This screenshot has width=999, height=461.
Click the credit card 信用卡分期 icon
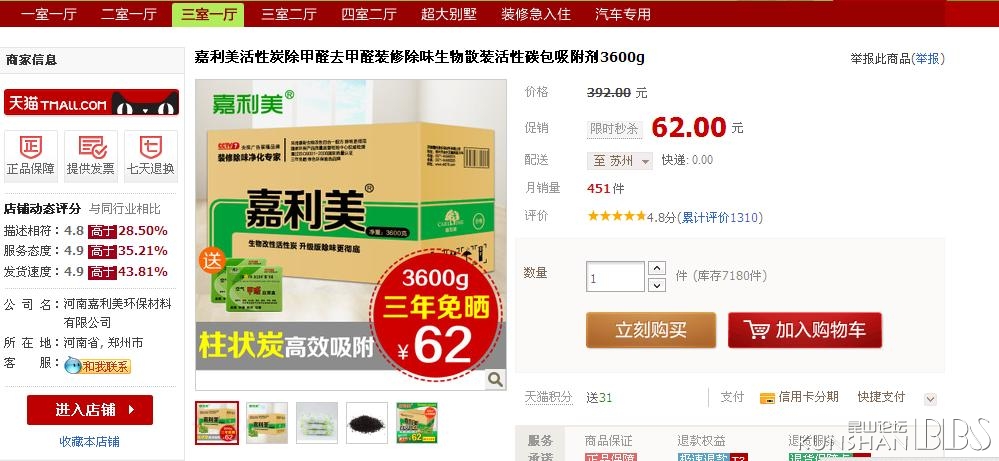click(x=767, y=398)
